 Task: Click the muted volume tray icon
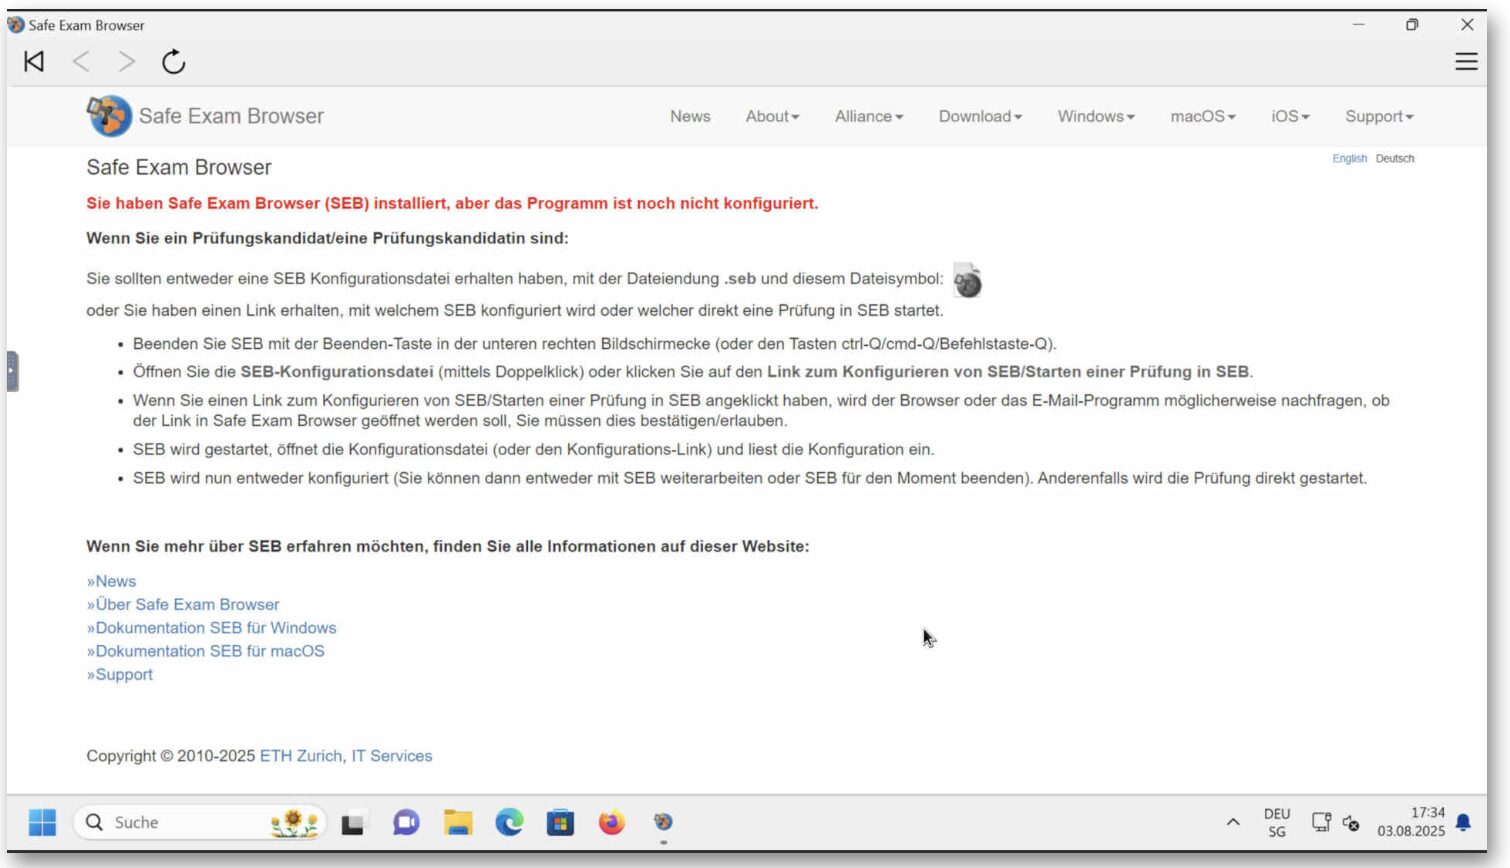click(1351, 823)
